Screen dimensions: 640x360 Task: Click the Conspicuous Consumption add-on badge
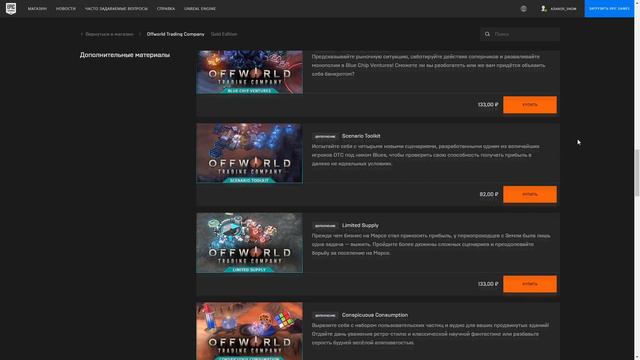click(x=325, y=316)
